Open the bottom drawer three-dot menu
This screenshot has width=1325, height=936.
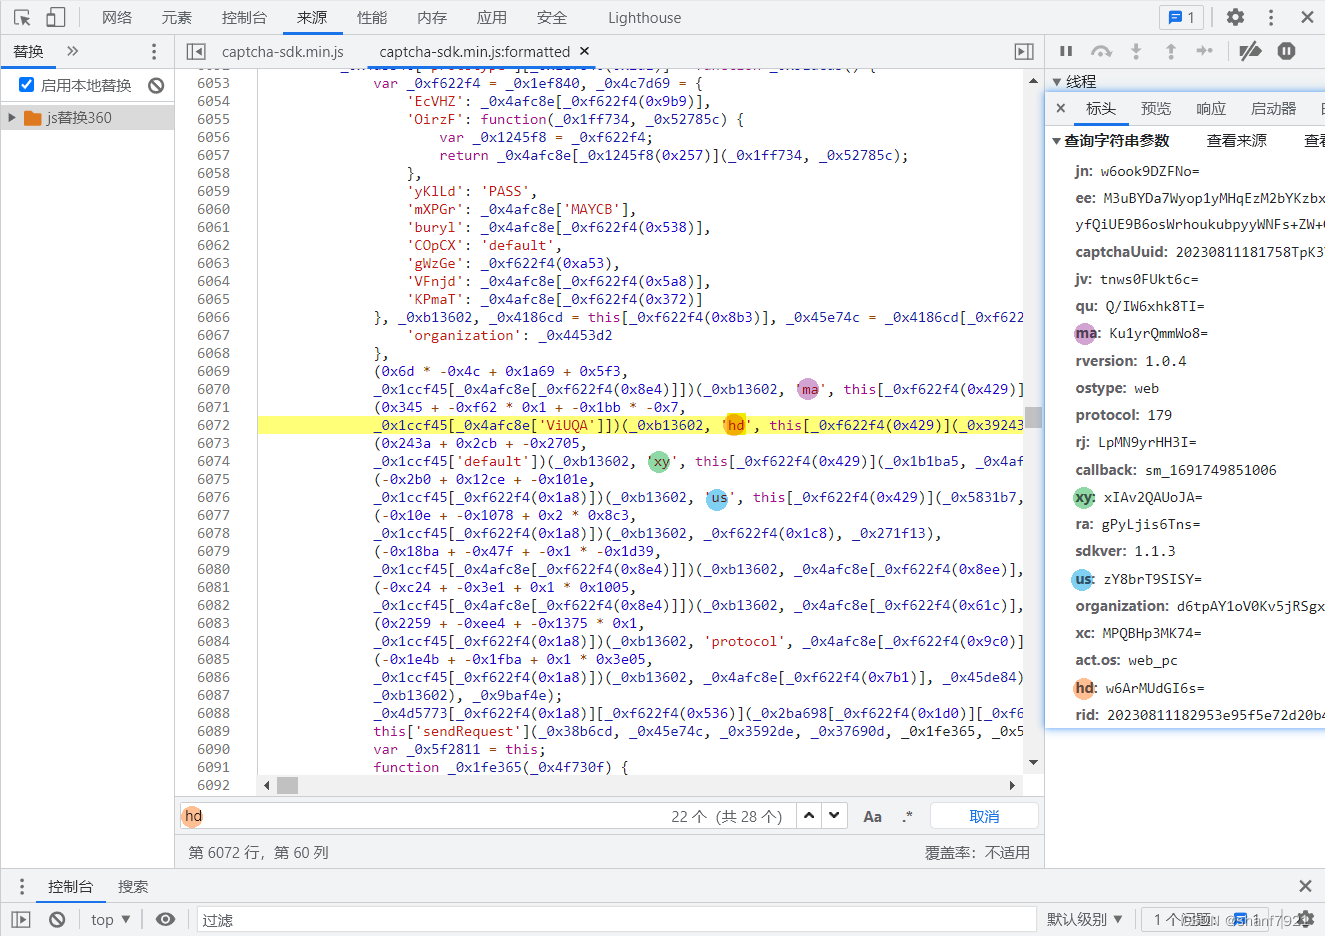click(21, 887)
